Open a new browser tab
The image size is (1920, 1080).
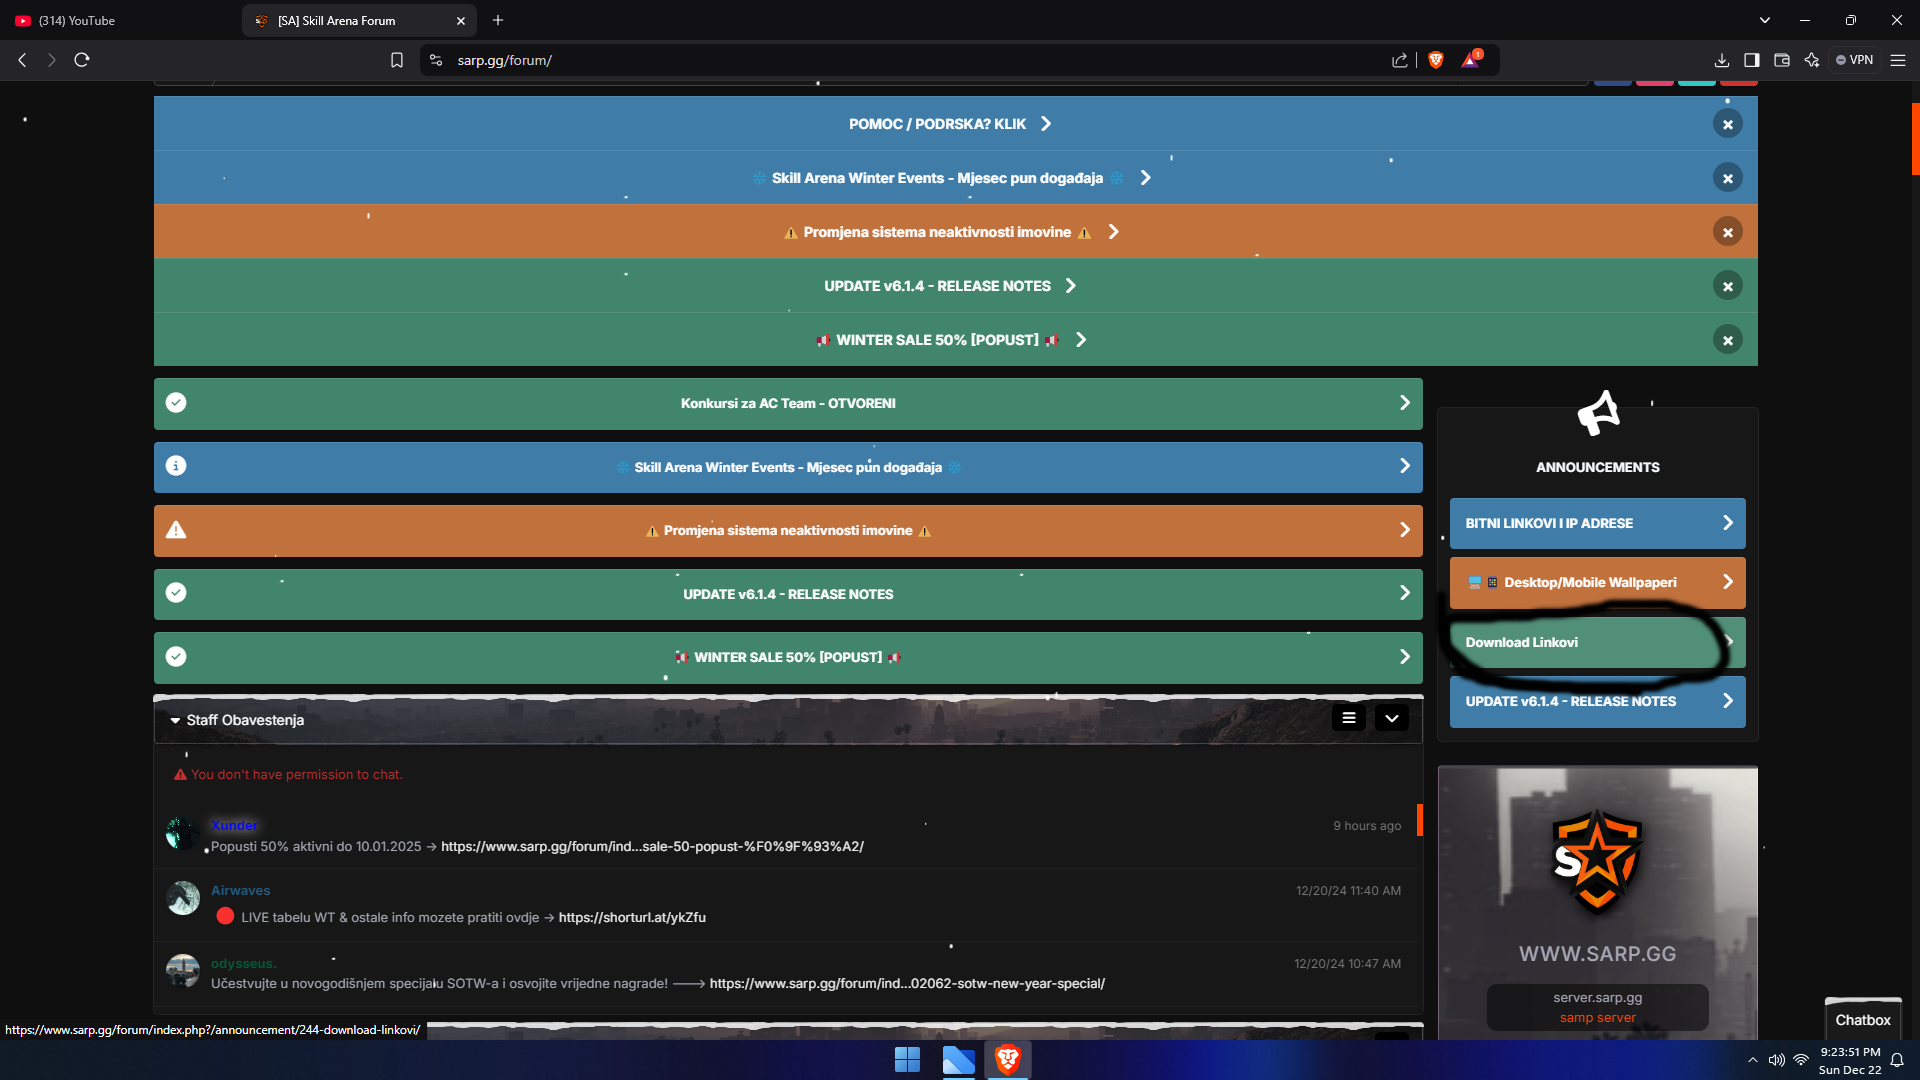(x=498, y=20)
